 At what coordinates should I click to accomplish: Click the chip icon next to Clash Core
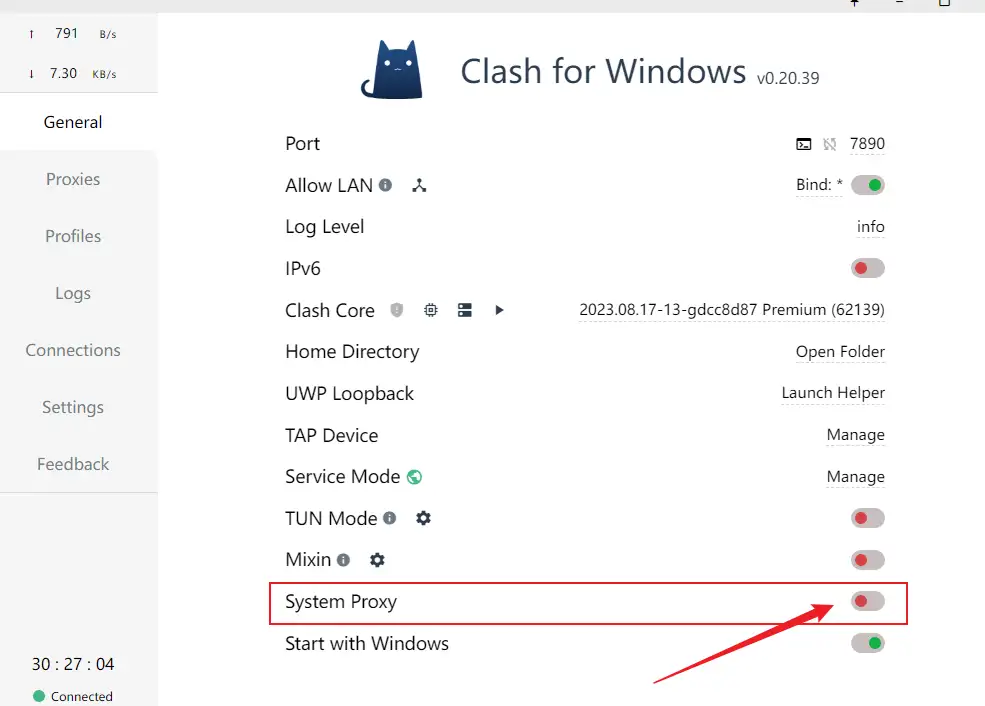click(x=431, y=310)
